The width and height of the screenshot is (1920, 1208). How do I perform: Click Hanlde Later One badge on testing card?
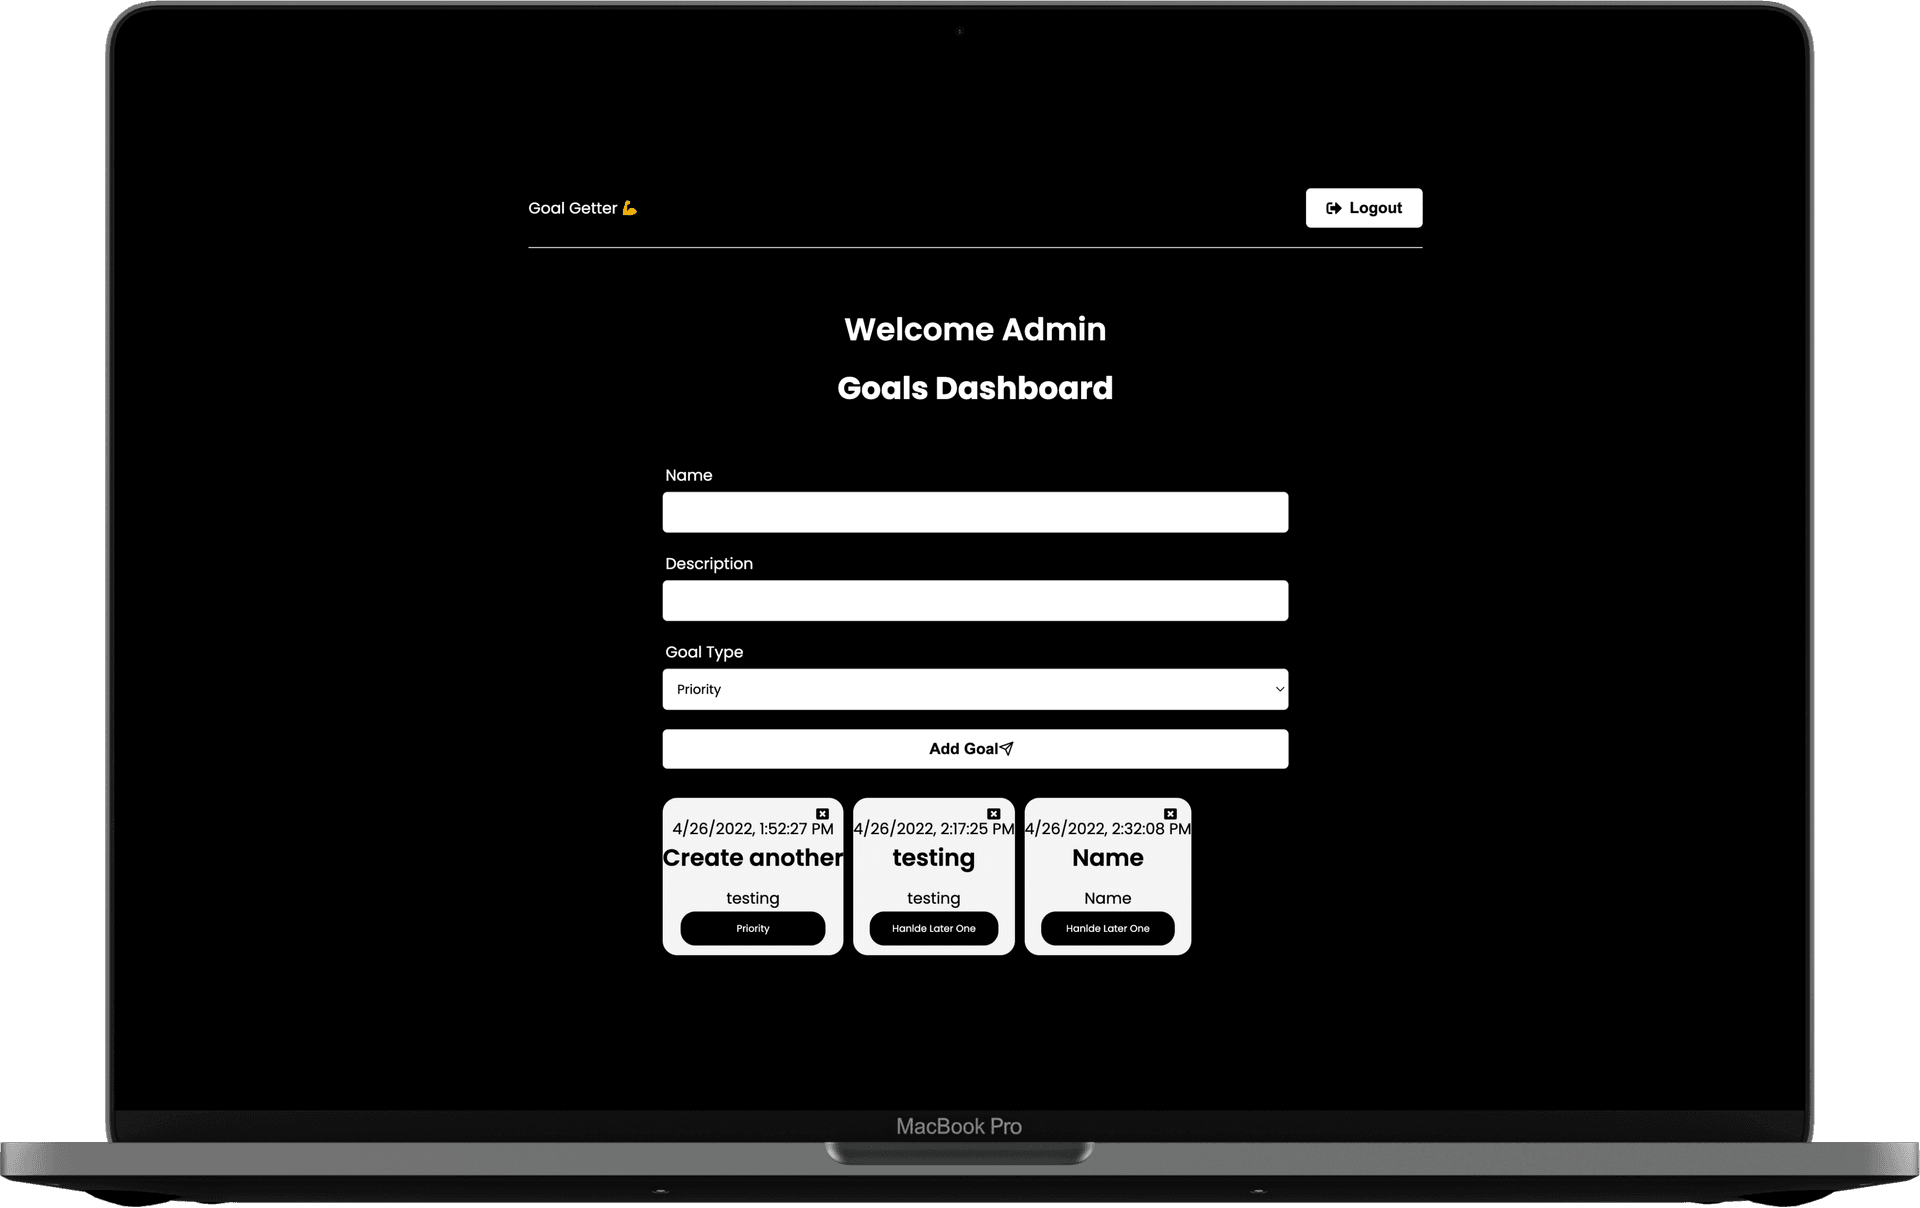933,928
